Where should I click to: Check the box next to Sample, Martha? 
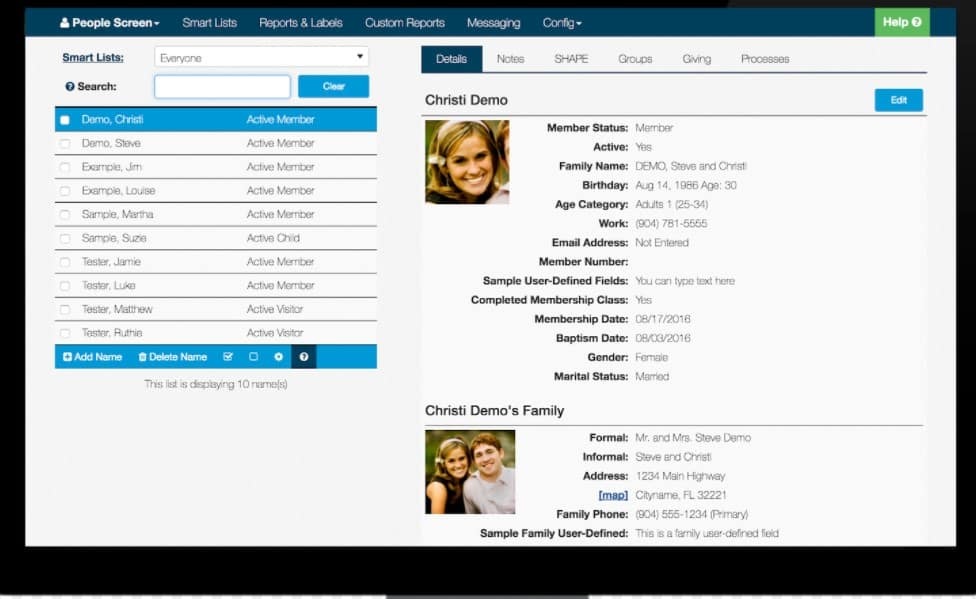coord(65,215)
